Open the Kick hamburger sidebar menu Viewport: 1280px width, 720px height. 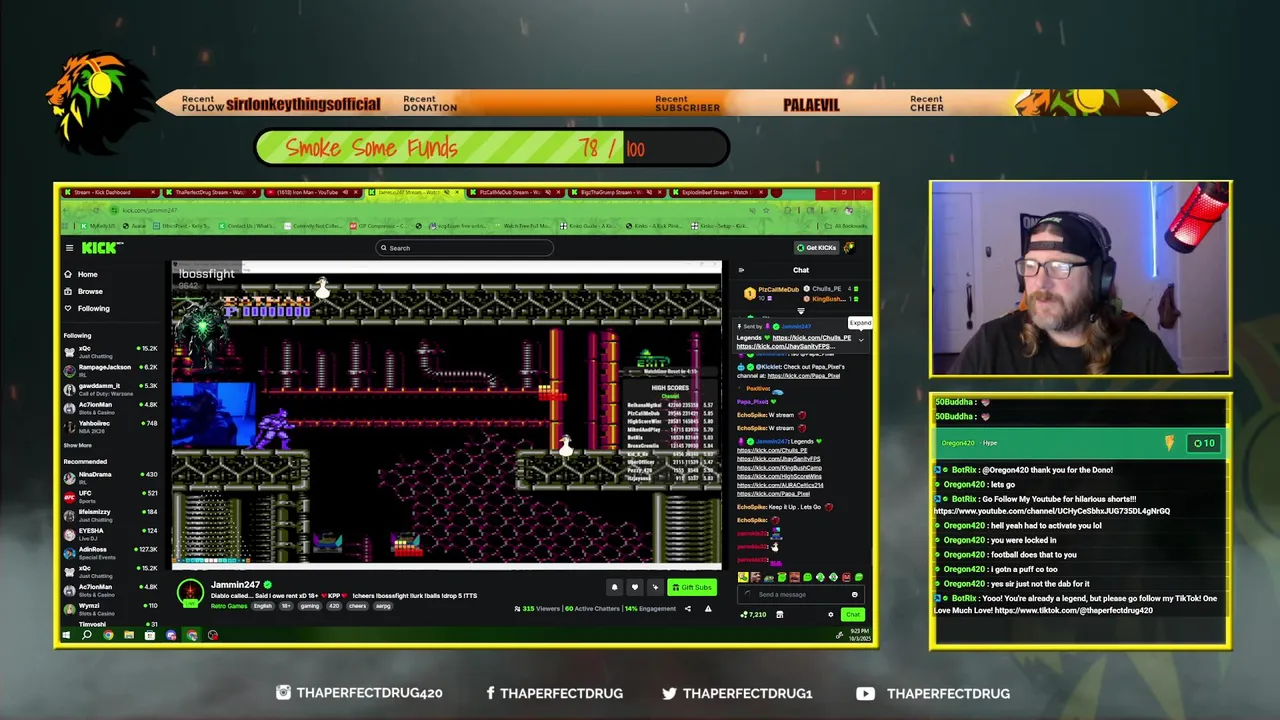point(69,248)
